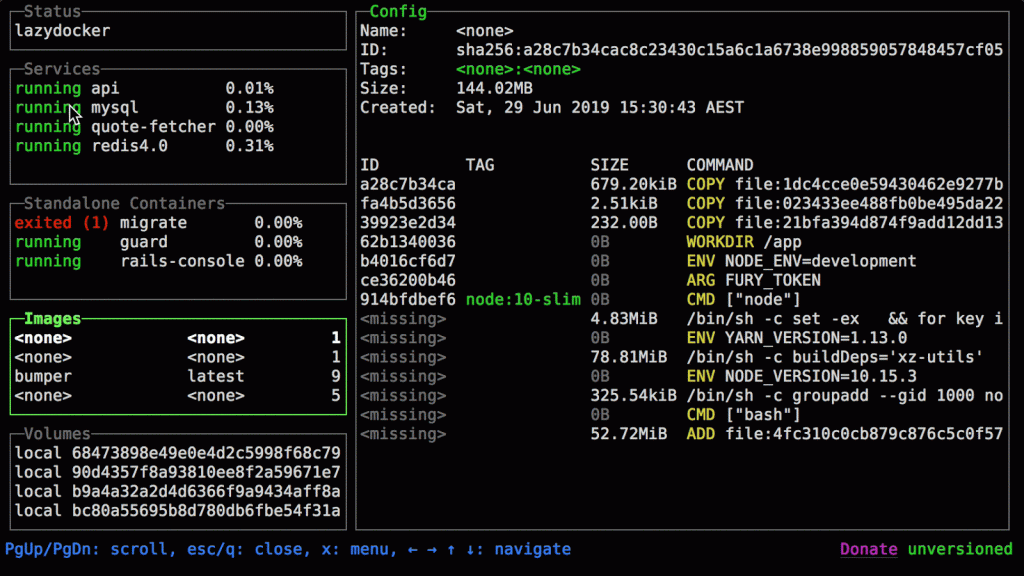
Task: Select volume starting with 90d4357f
Action: point(178,472)
